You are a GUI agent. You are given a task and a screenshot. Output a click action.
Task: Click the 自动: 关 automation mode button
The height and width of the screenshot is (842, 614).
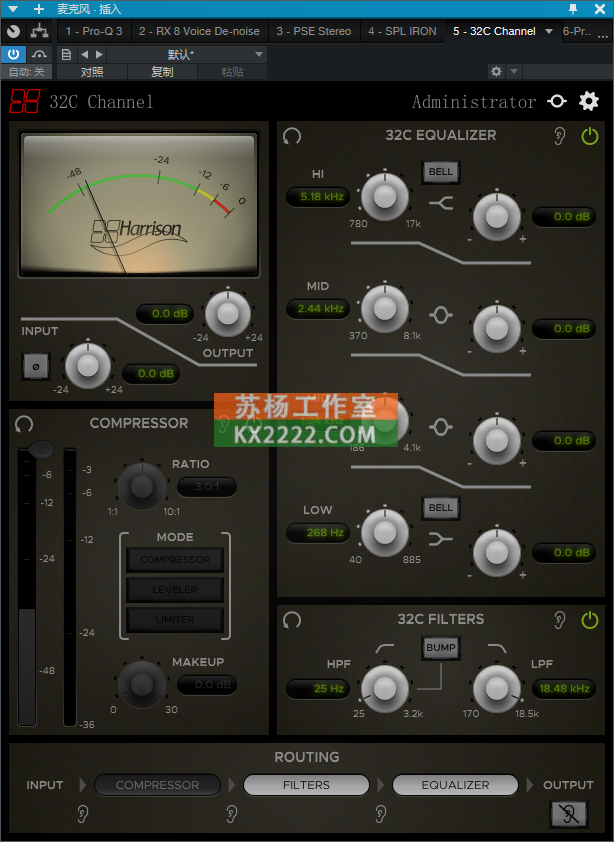(26, 72)
